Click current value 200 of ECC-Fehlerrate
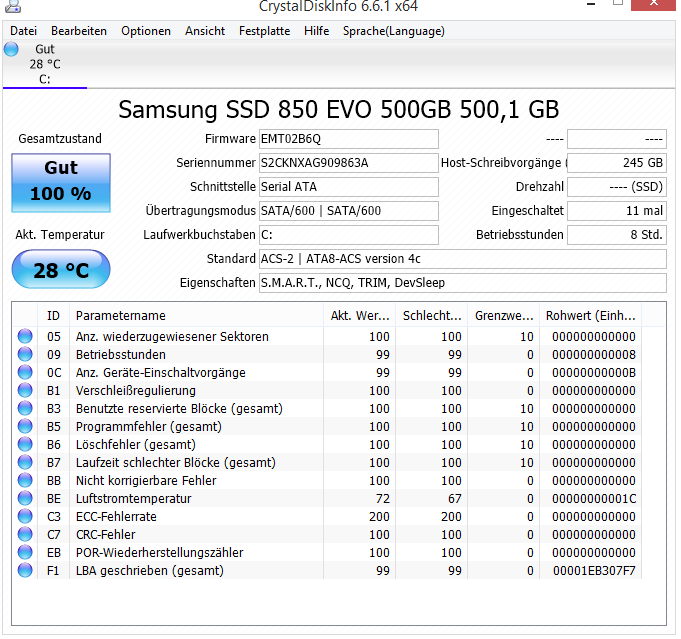The width and height of the screenshot is (681, 639). (379, 517)
